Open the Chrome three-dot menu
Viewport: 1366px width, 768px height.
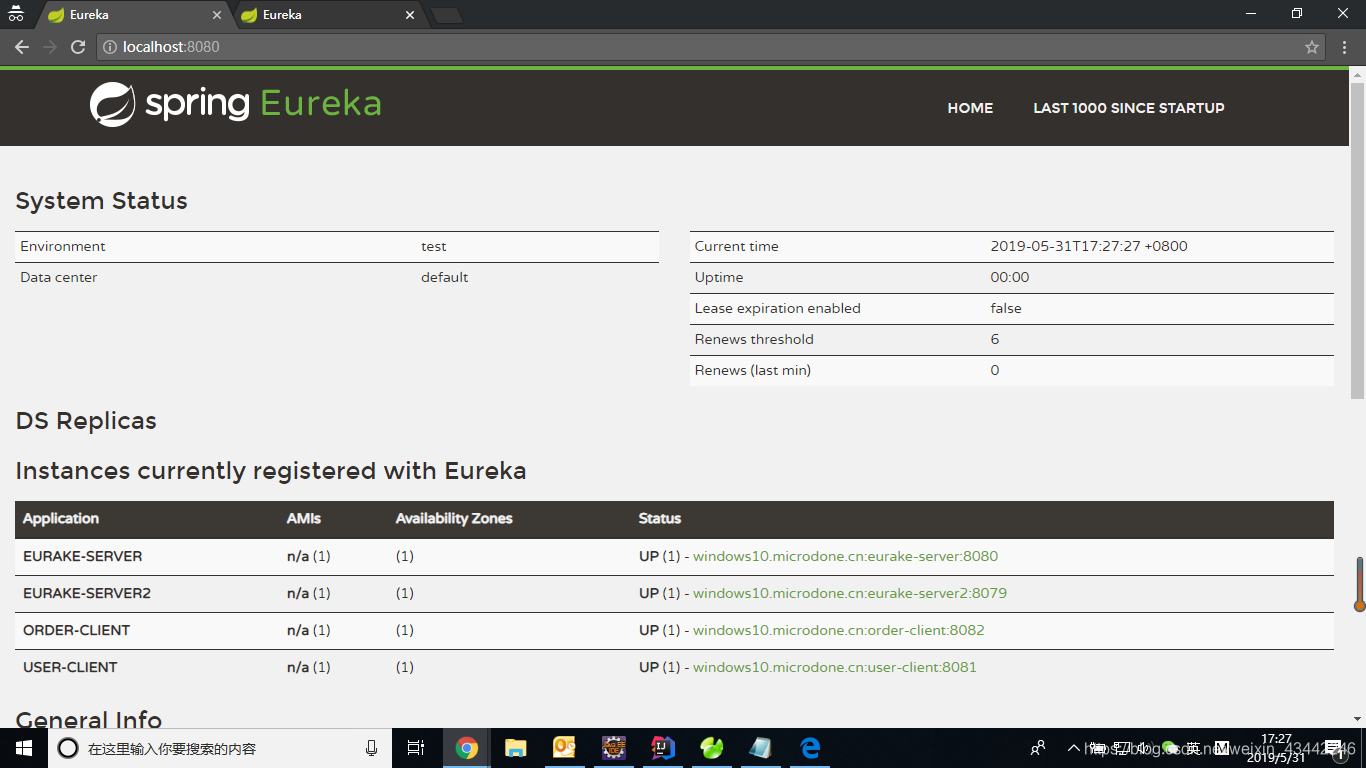coord(1345,47)
